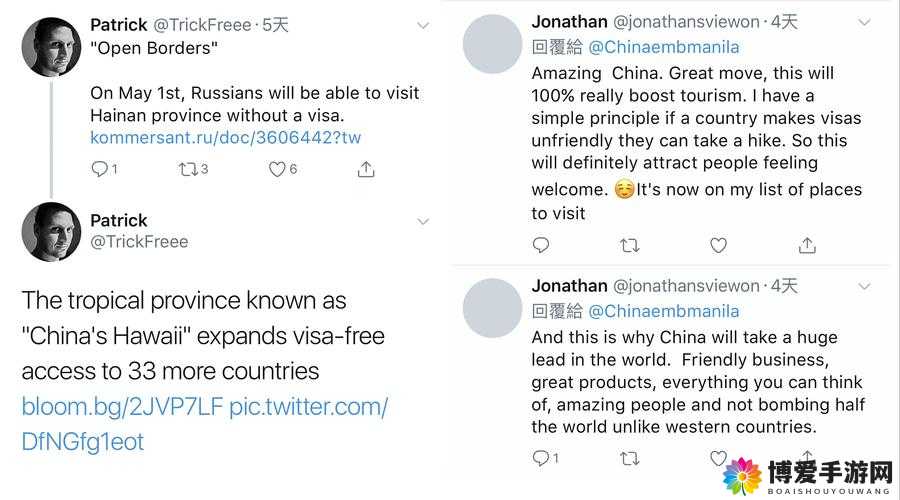Image resolution: width=900 pixels, height=500 pixels.
Task: Retweet Jonathan's huge lead tweet
Action: pos(630,458)
